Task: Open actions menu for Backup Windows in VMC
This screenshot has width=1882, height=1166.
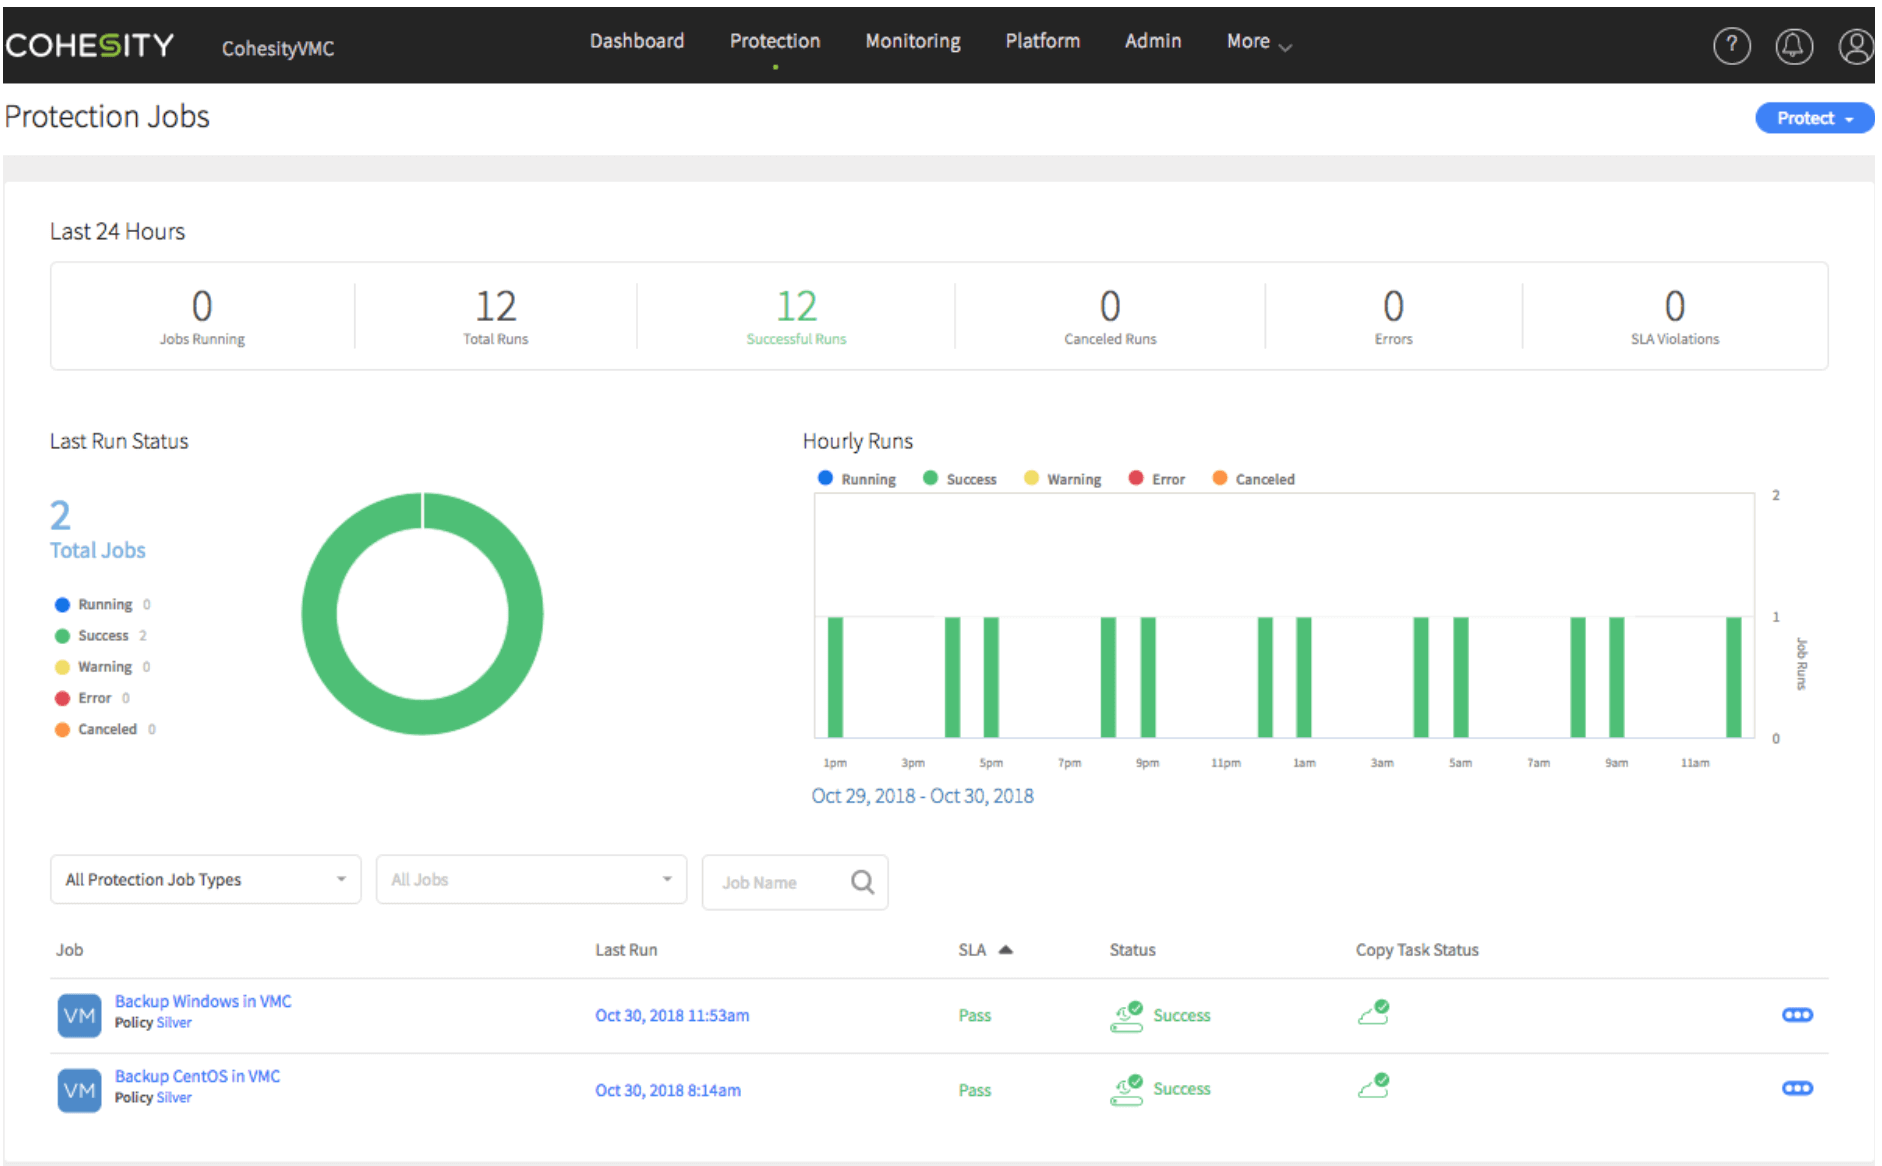Action: tap(1797, 1015)
